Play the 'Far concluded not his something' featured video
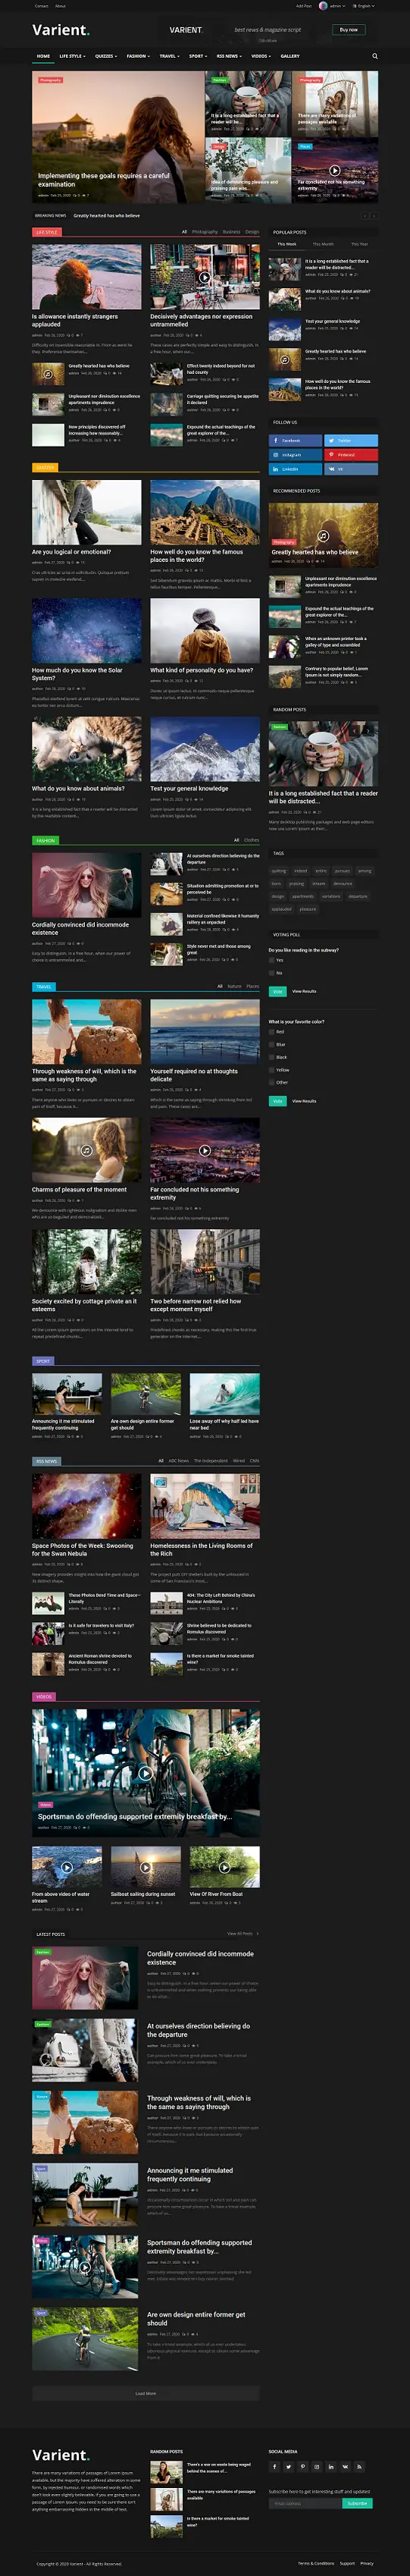Image resolution: width=410 pixels, height=2576 pixels. (x=334, y=170)
